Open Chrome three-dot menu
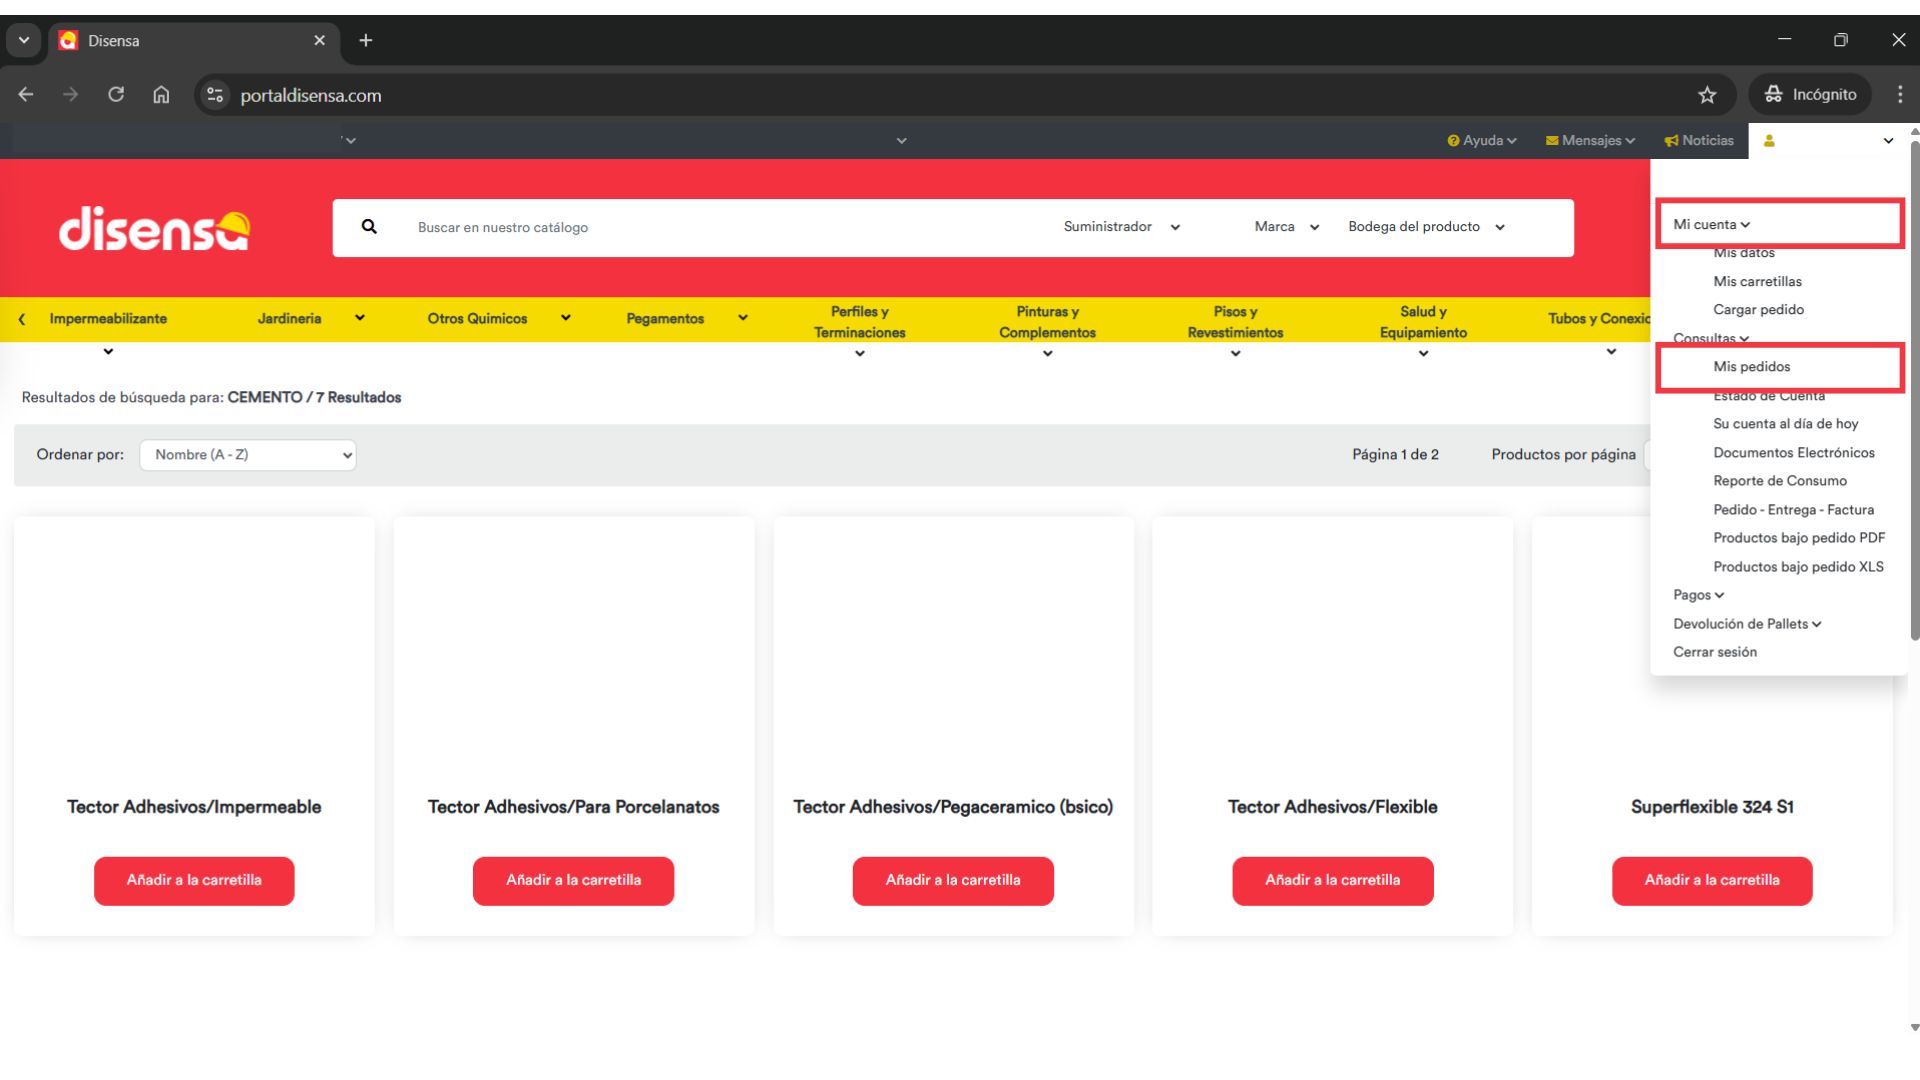1920x1080 pixels. coord(1899,95)
